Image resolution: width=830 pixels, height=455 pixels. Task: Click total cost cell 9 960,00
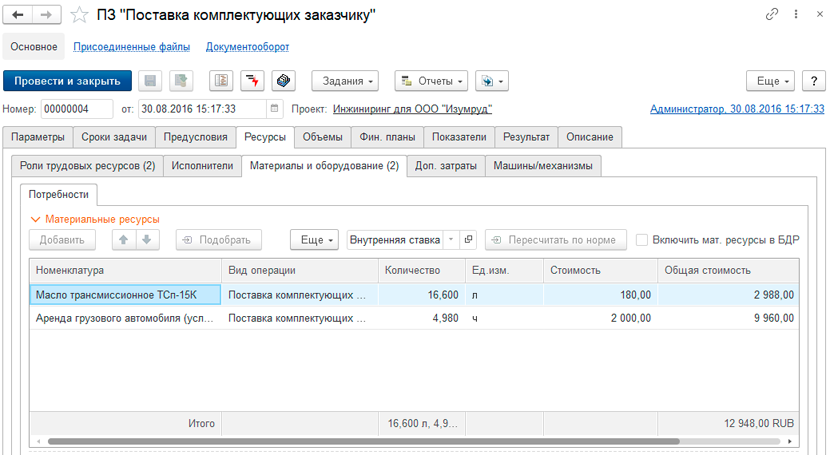click(x=728, y=318)
